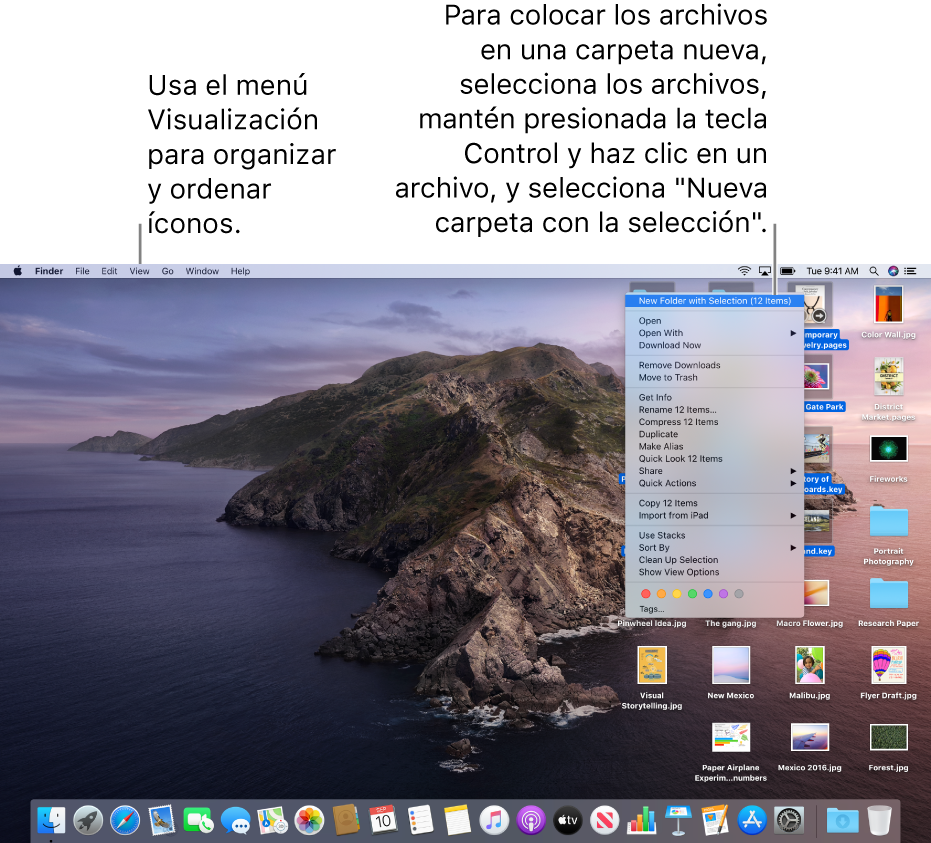Open the View menu in menu bar
This screenshot has height=843, width=931.
click(140, 271)
